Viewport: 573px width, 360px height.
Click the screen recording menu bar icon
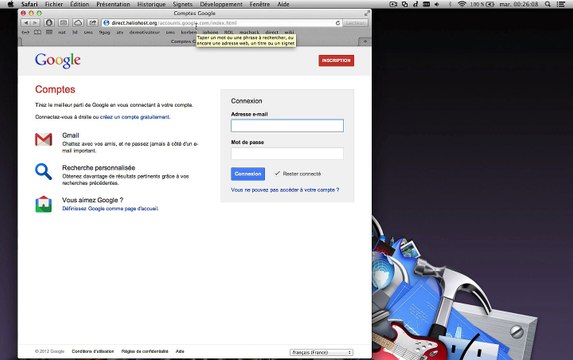point(393,4)
